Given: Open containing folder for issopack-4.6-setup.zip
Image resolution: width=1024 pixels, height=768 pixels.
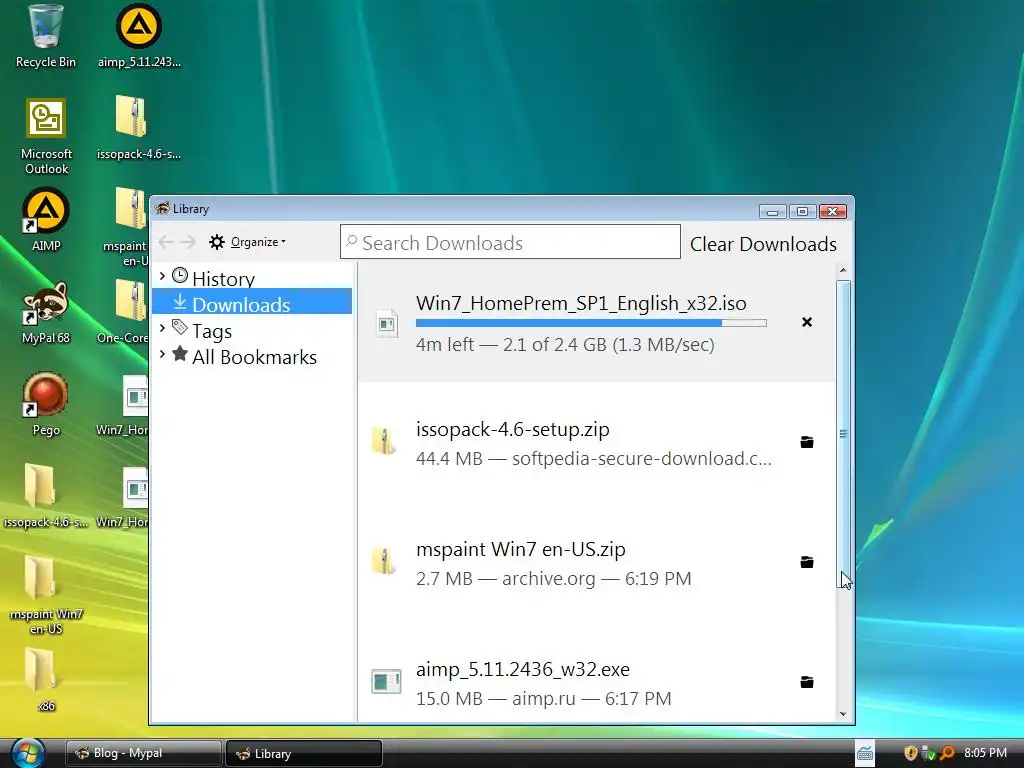Looking at the screenshot, I should (x=807, y=442).
